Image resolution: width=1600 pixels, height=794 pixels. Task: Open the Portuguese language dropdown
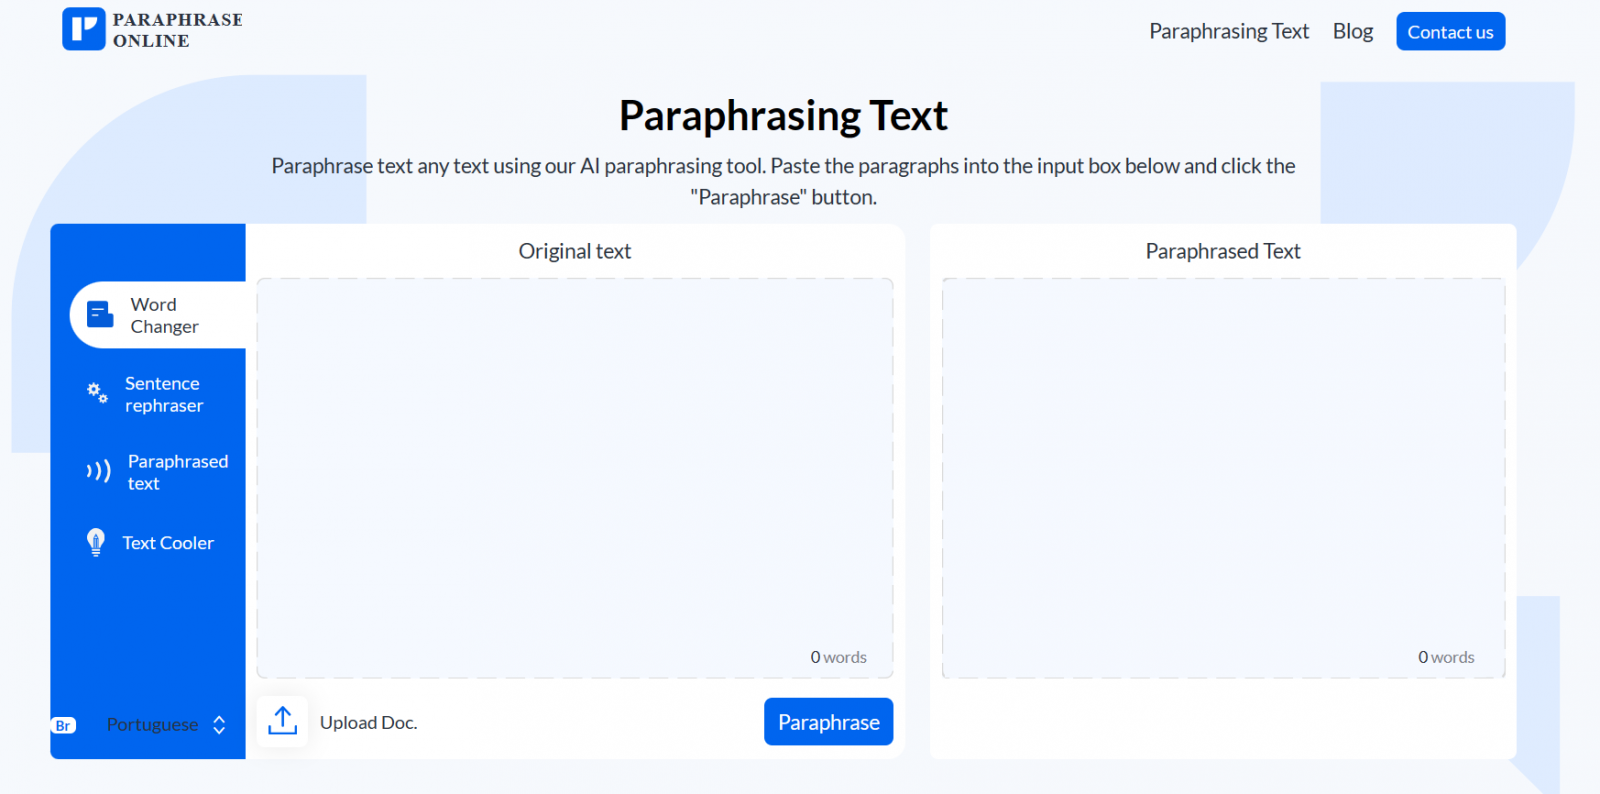(152, 725)
